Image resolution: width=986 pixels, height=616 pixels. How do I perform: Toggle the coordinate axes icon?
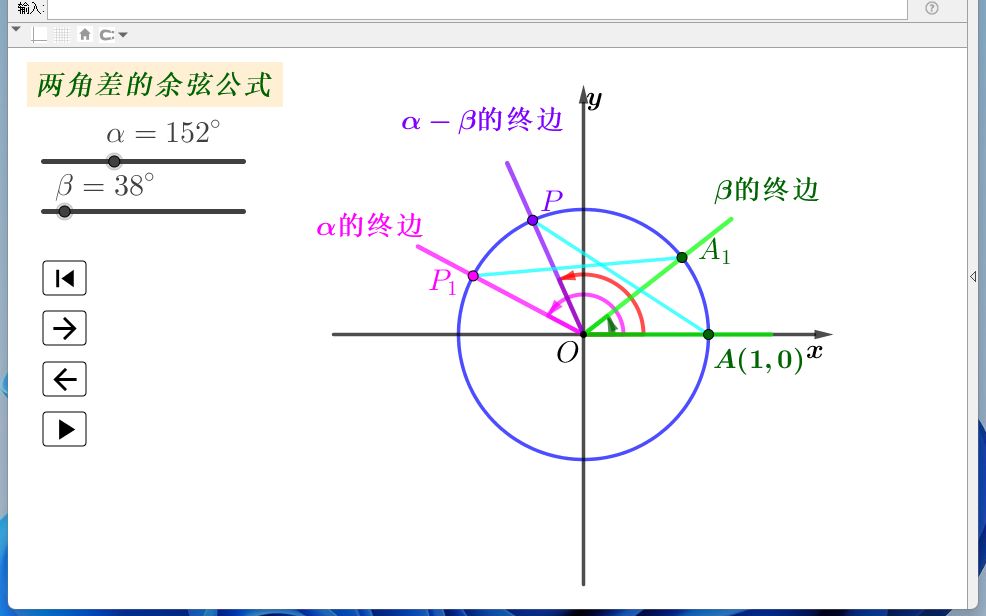pyautogui.click(x=39, y=34)
